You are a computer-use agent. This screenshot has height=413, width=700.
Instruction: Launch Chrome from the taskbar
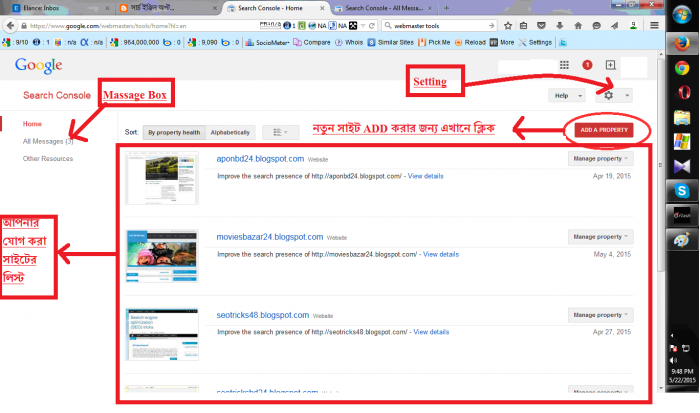[682, 68]
